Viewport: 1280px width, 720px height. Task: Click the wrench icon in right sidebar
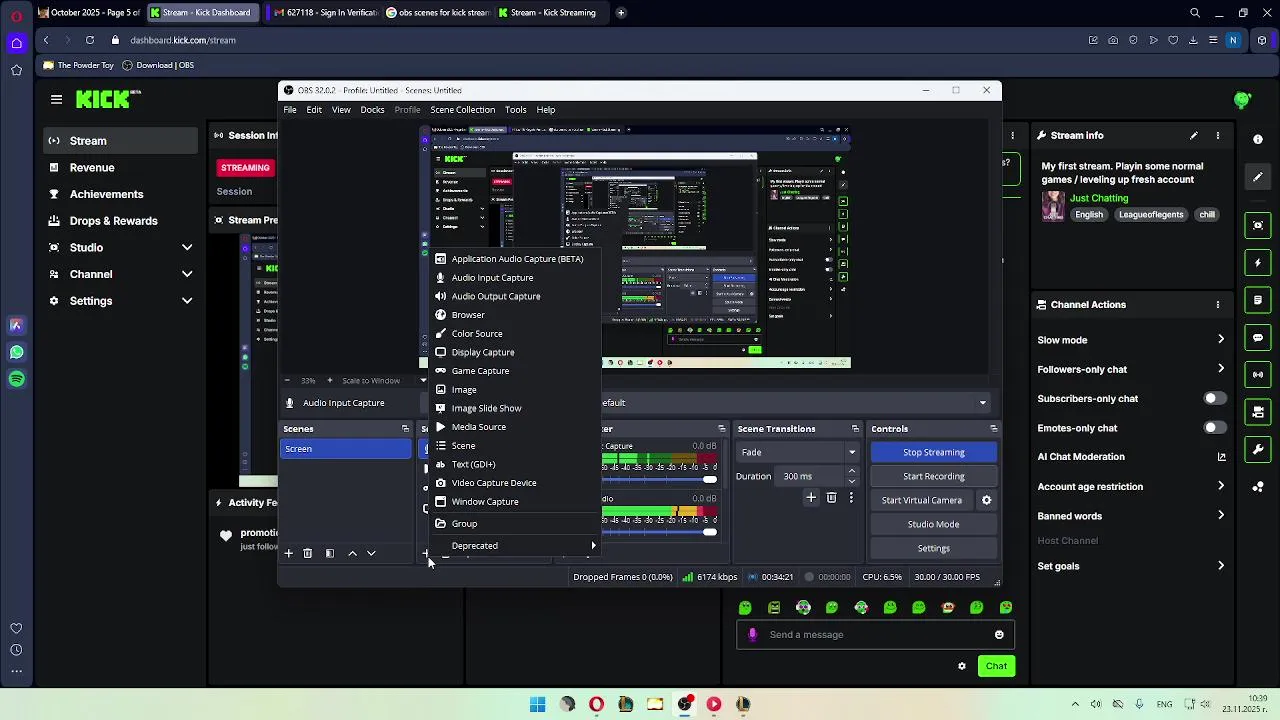(1258, 449)
